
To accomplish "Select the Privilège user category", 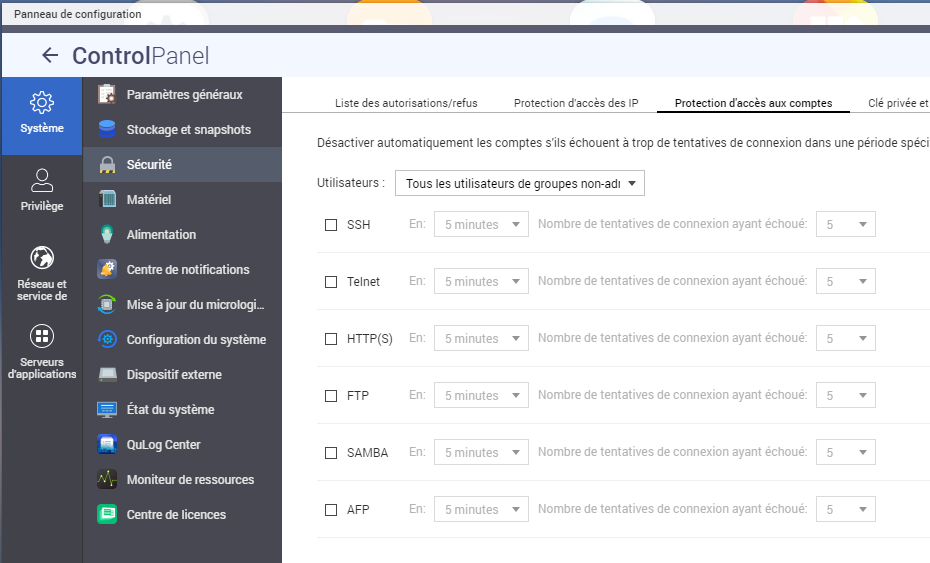I will [x=41, y=190].
